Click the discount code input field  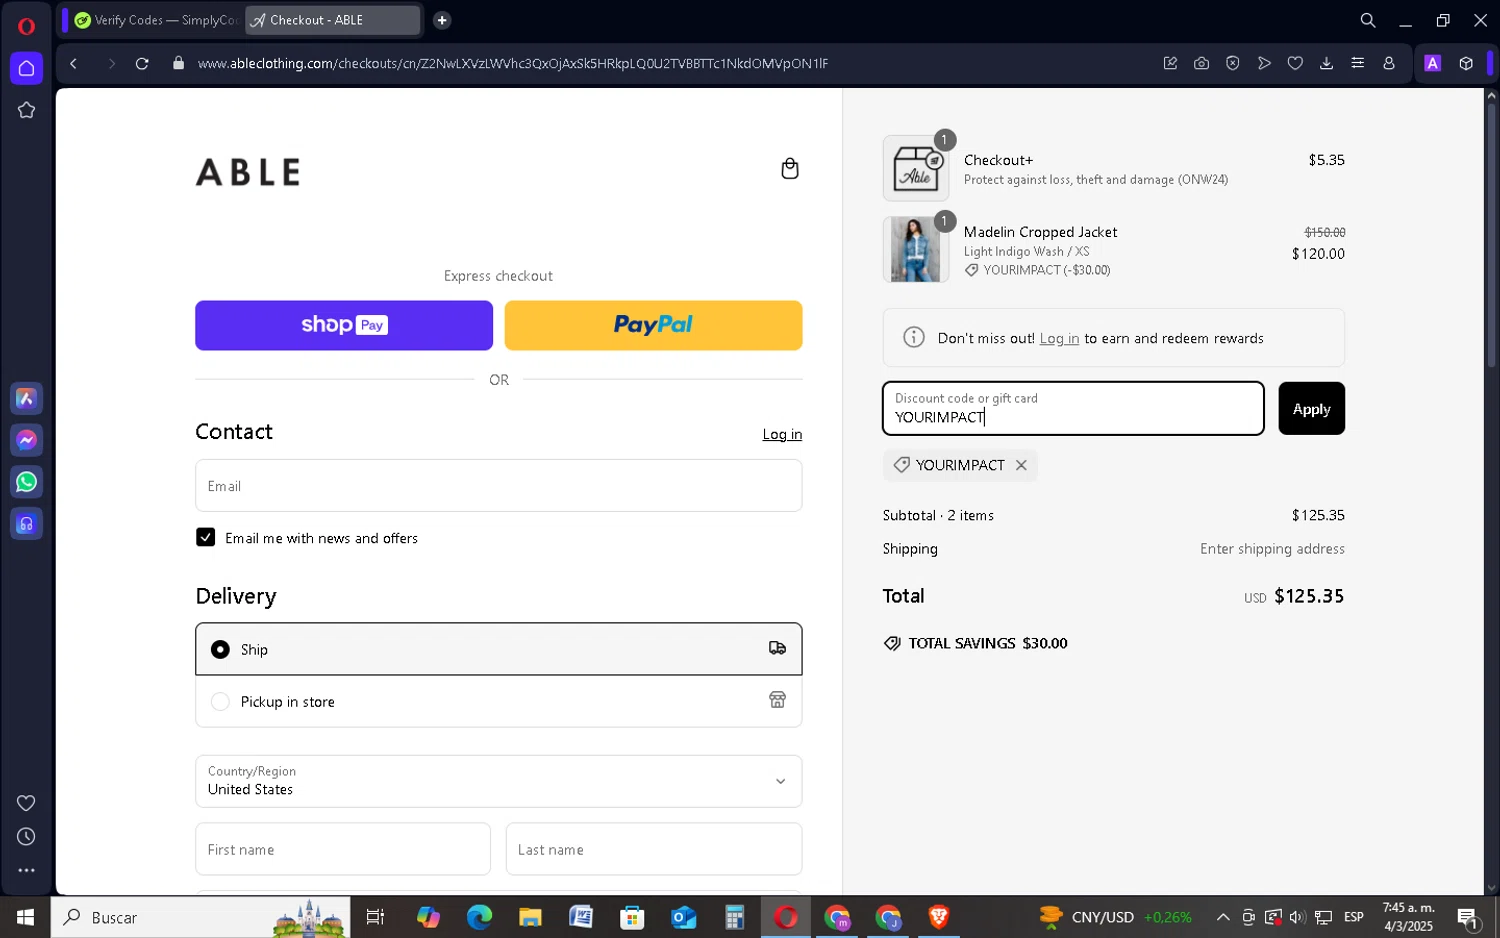click(1073, 408)
